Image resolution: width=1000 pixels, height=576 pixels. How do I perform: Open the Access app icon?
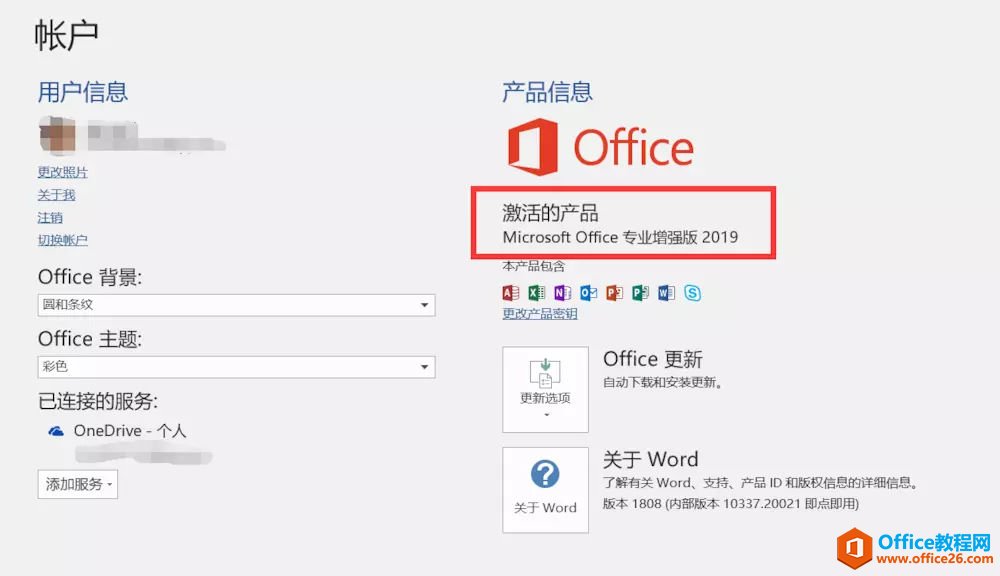pyautogui.click(x=512, y=293)
